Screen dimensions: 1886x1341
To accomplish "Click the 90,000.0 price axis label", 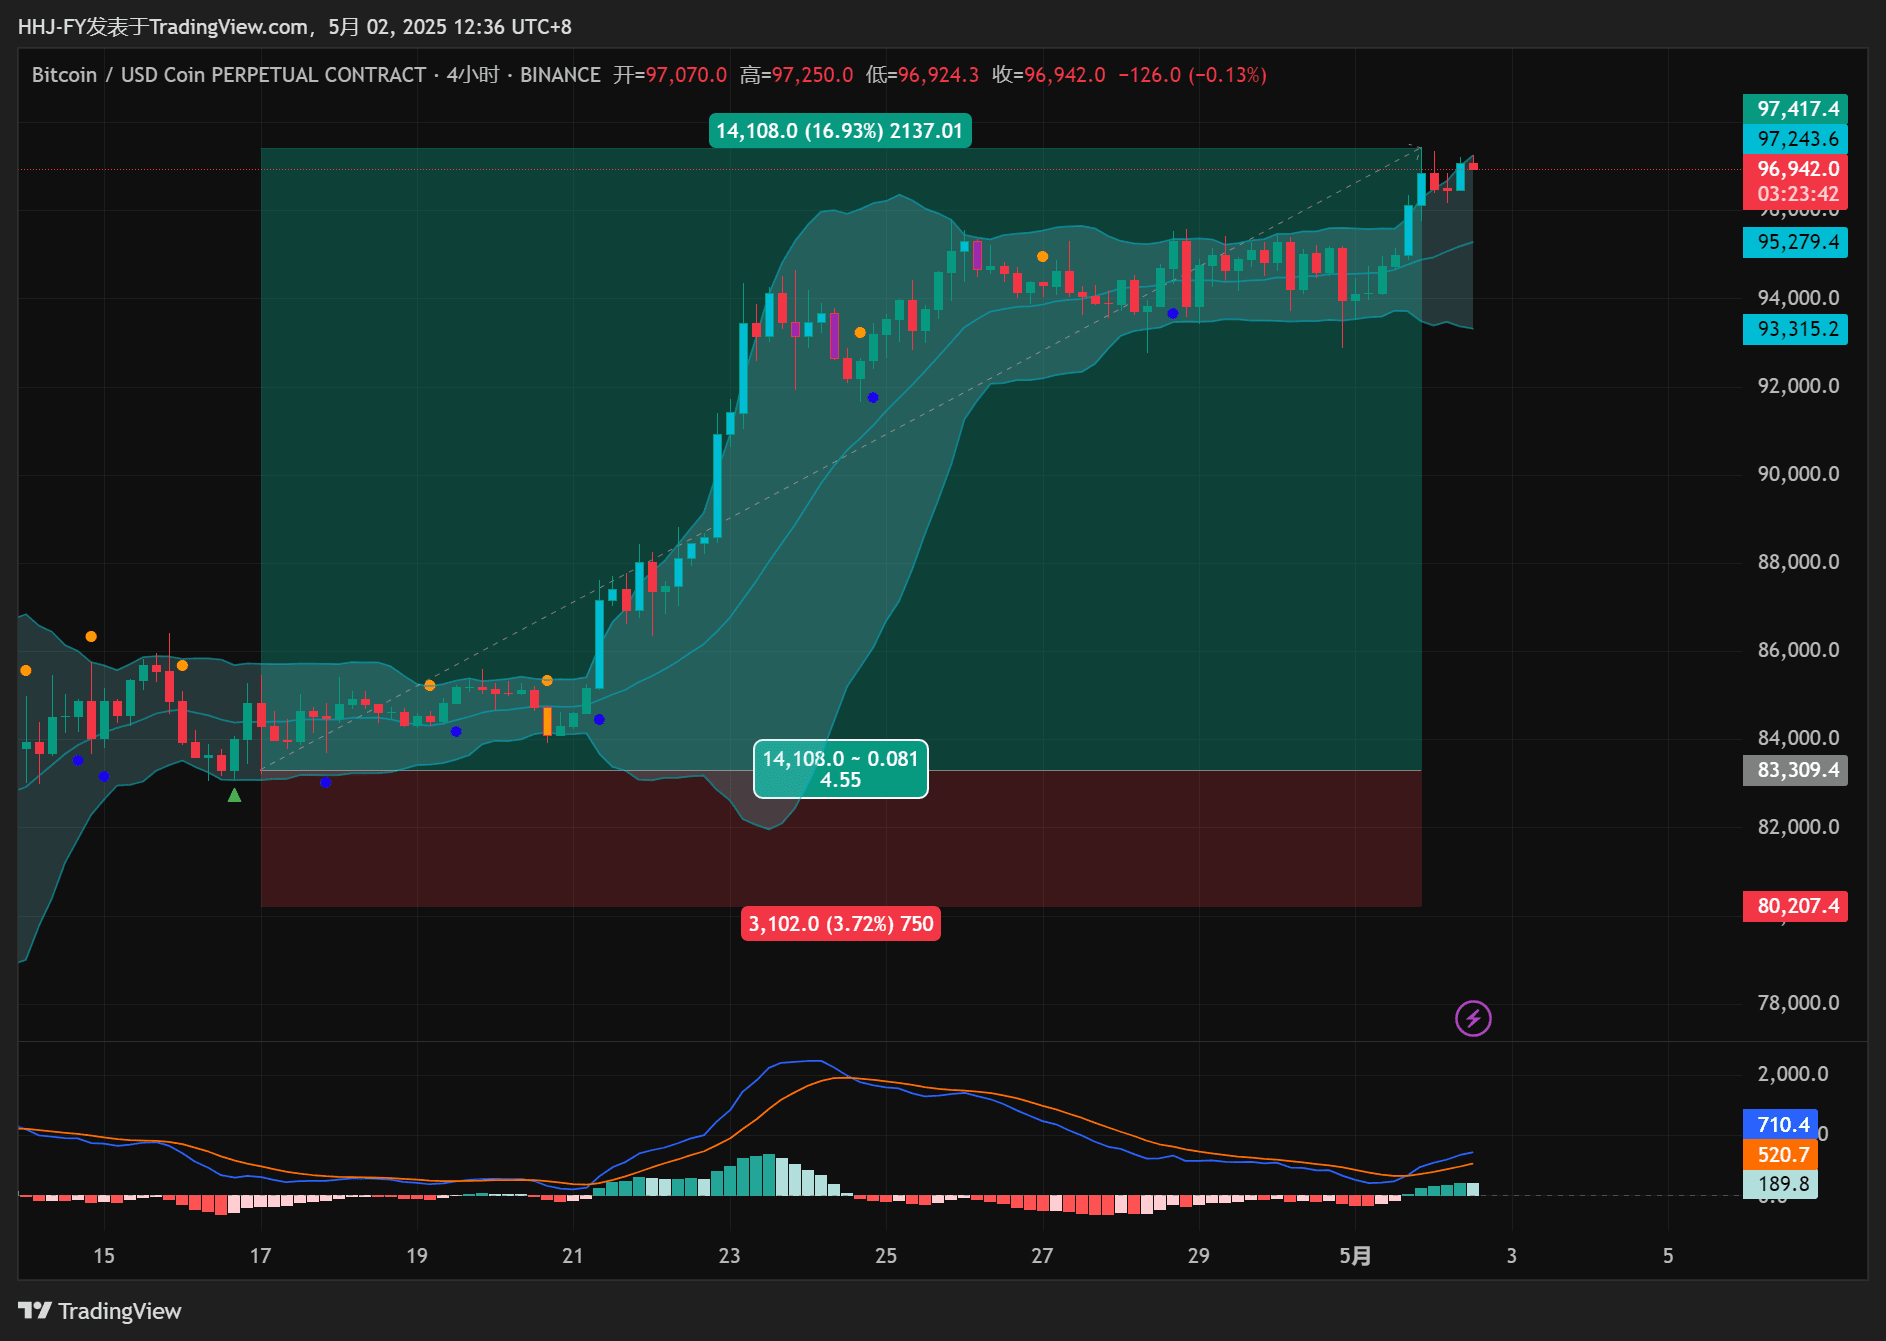I will (x=1798, y=474).
